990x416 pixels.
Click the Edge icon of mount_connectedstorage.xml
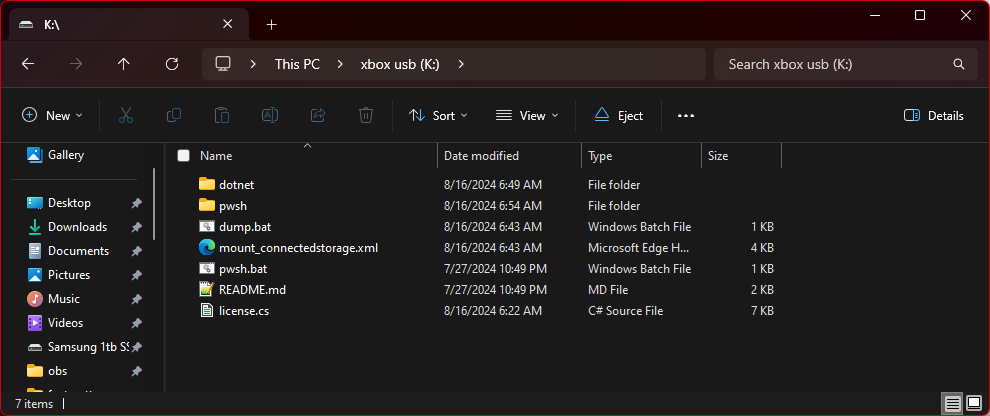coord(206,247)
